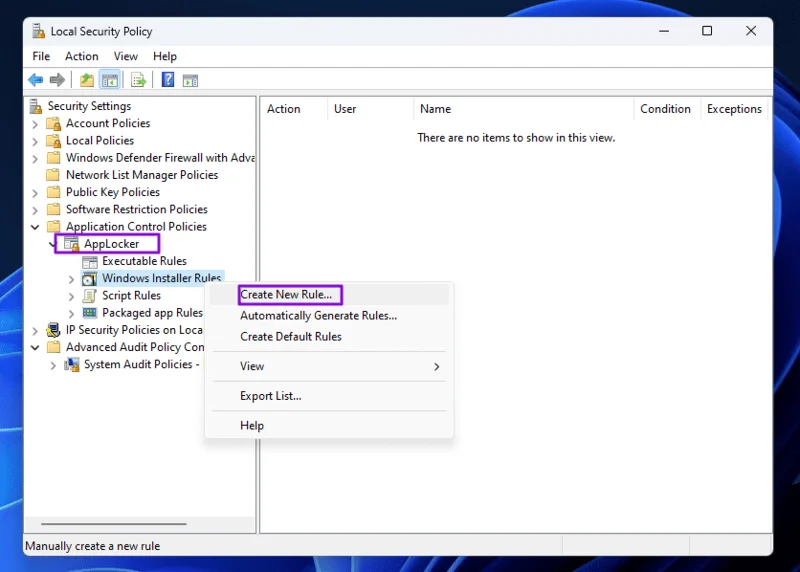Choose Create Default Rules option
Image resolution: width=800 pixels, height=572 pixels.
(x=329, y=337)
